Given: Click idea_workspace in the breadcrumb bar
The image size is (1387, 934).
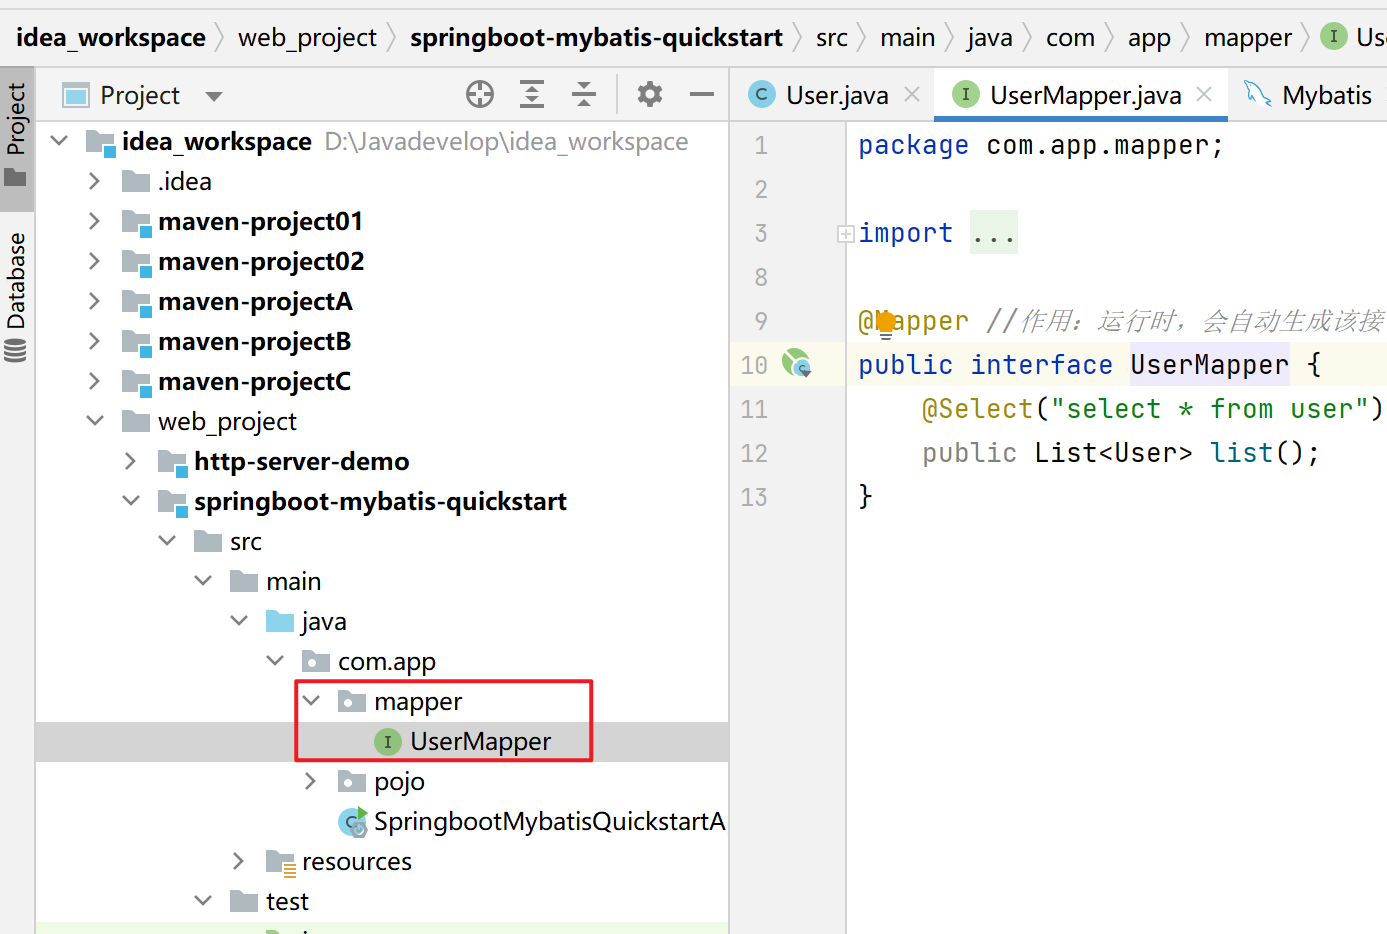Looking at the screenshot, I should pyautogui.click(x=111, y=38).
